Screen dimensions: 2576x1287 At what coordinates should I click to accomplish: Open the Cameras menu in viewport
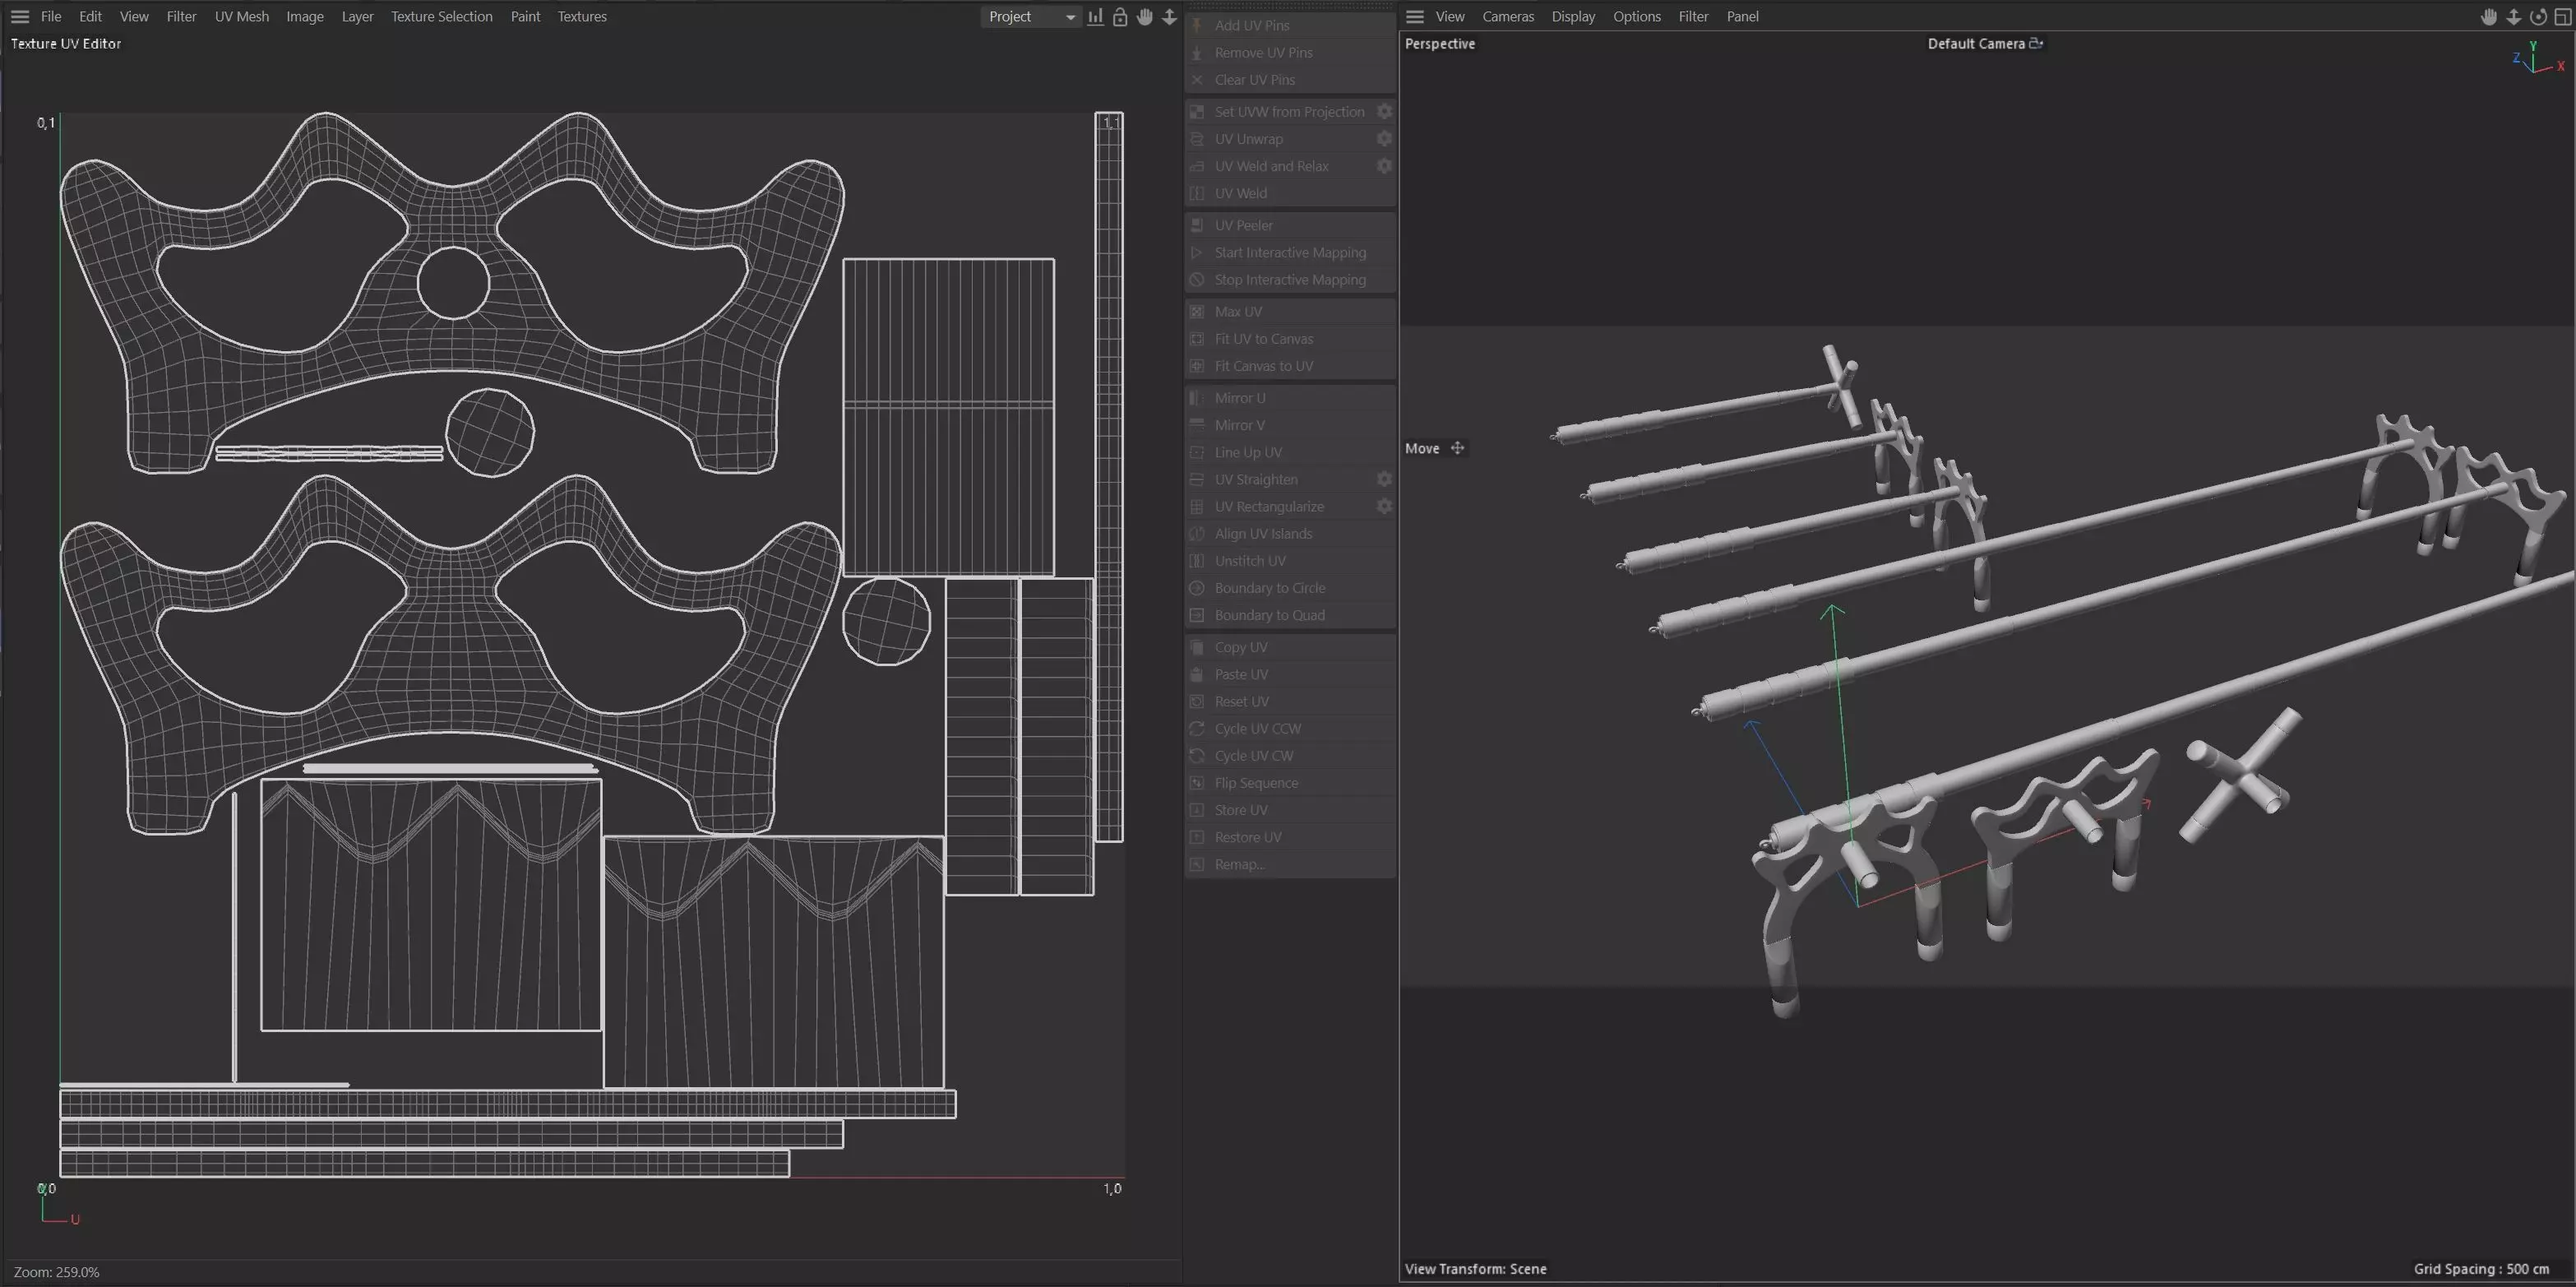click(x=1507, y=17)
